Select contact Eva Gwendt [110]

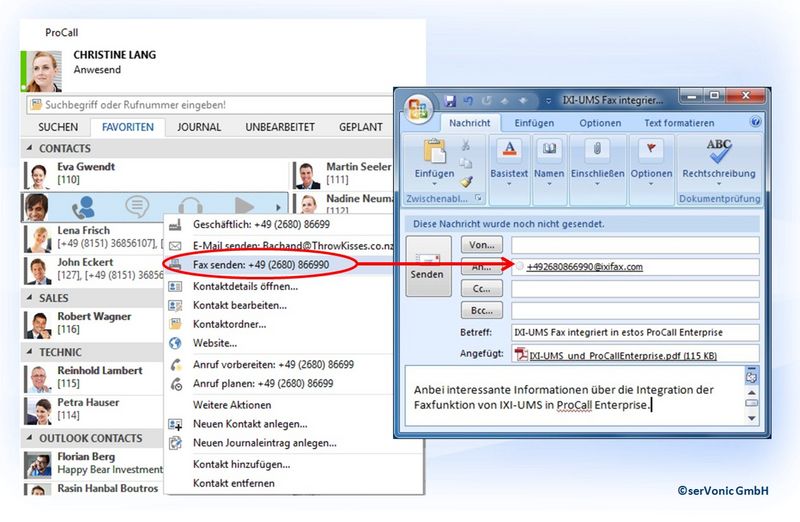click(155, 175)
